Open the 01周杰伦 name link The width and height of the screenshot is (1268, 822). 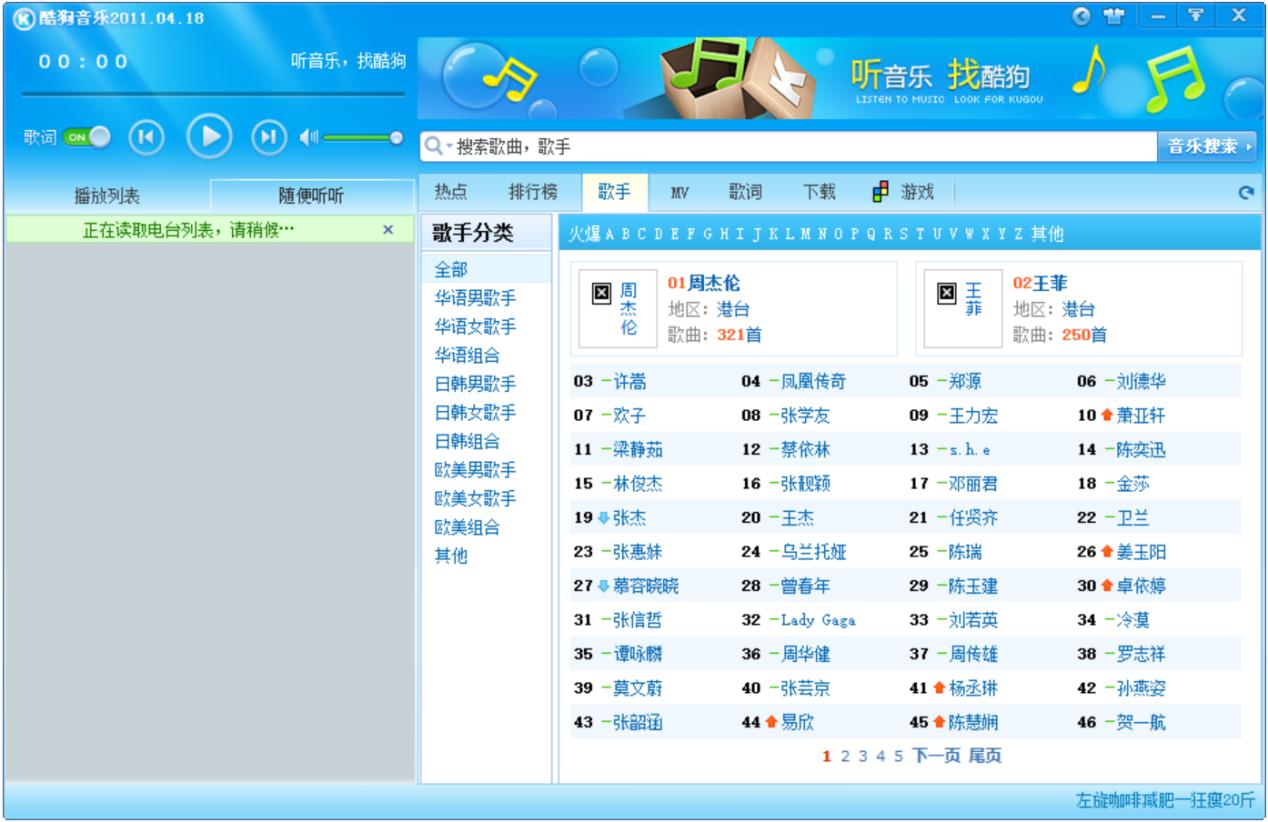click(704, 283)
